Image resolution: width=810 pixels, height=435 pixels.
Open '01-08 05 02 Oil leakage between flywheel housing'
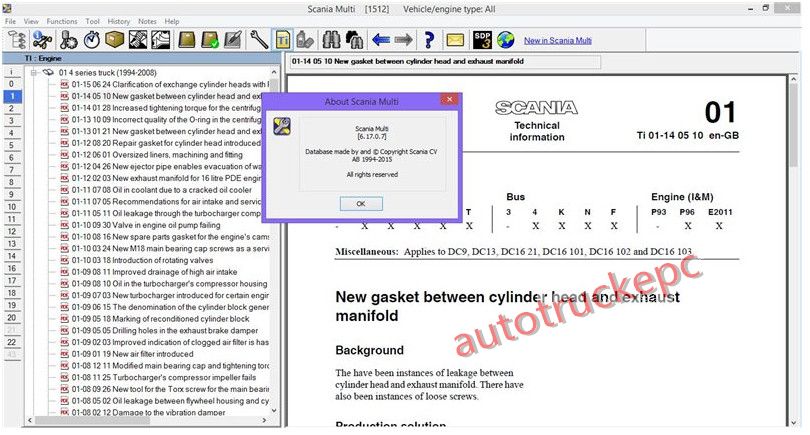coord(170,400)
